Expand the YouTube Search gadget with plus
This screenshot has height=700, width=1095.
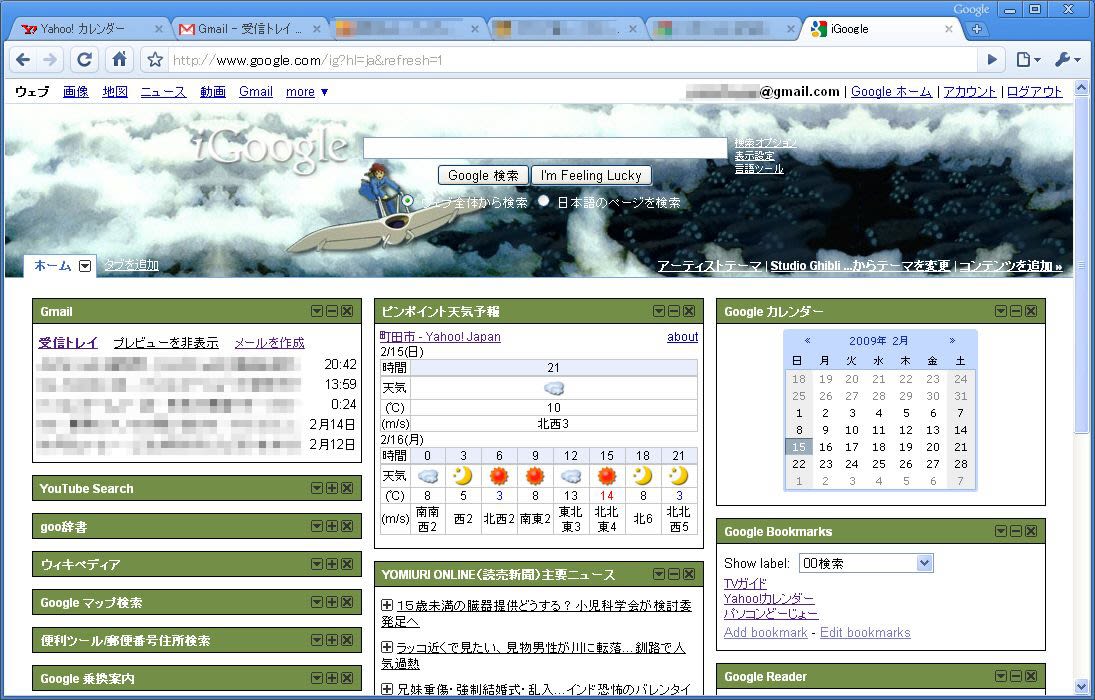(x=332, y=488)
